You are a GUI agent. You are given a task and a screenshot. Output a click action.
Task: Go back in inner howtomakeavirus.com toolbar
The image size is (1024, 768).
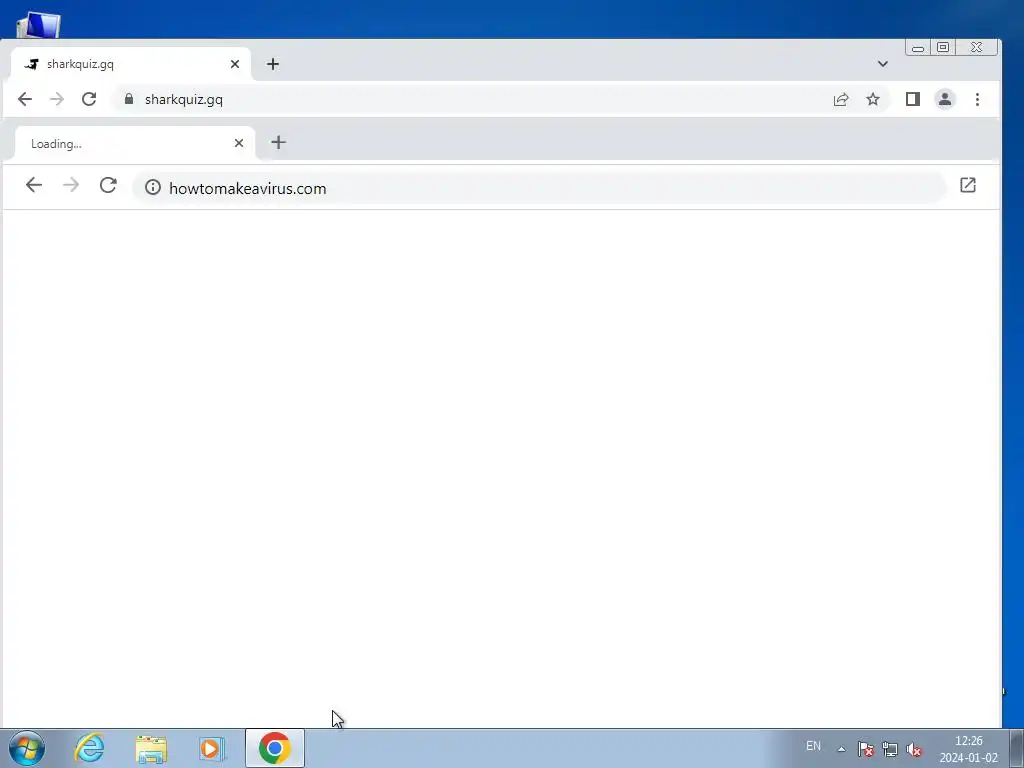[x=34, y=185]
